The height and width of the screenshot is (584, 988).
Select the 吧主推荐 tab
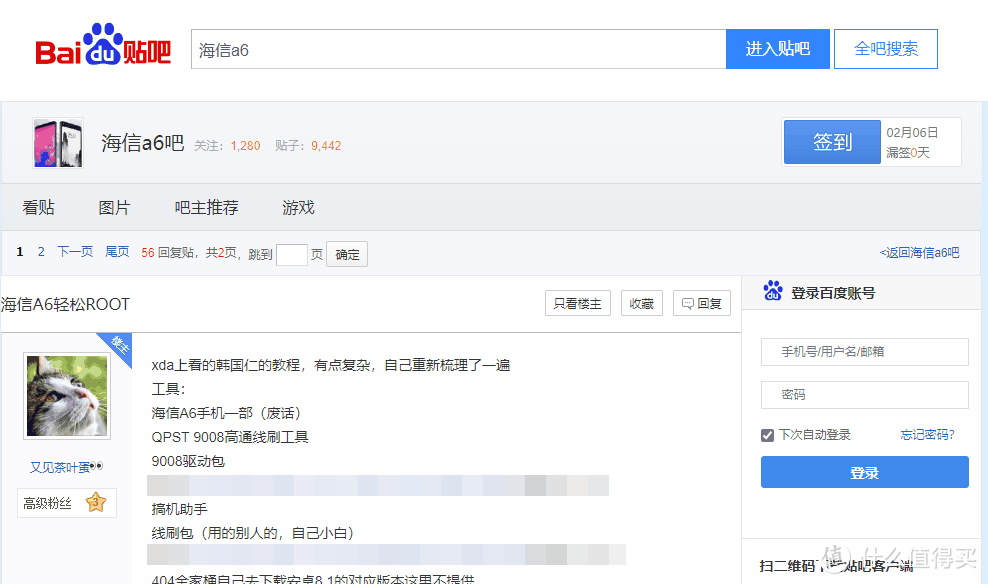[x=207, y=208]
